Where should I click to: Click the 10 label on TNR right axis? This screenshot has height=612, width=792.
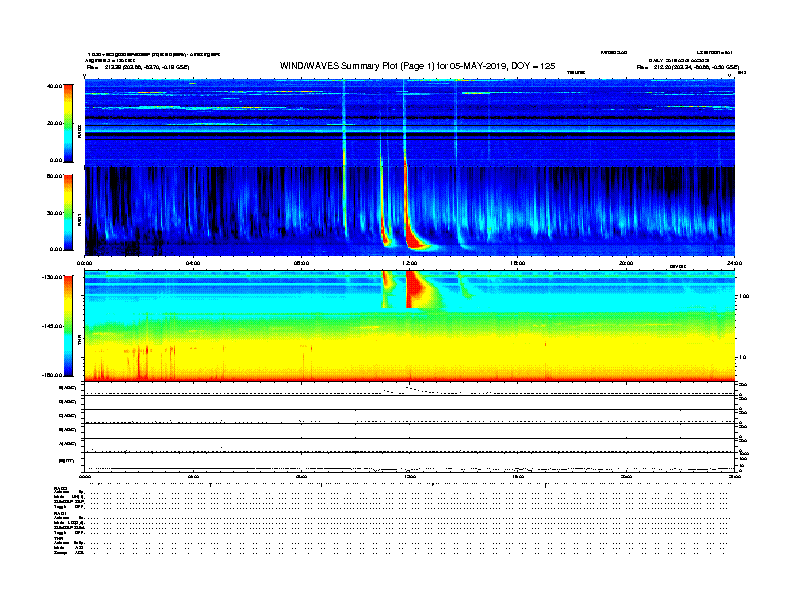point(742,358)
